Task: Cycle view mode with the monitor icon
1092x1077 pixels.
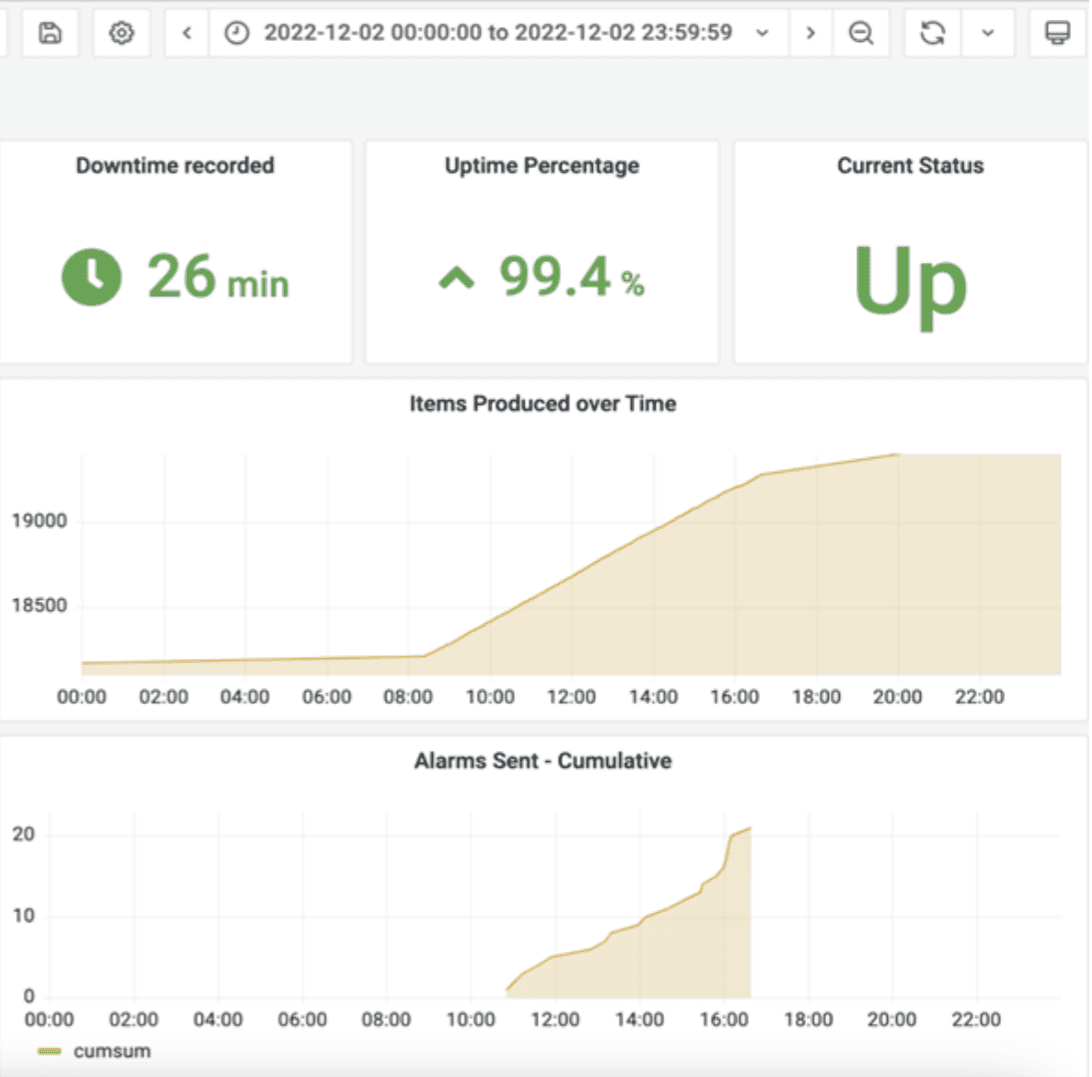Action: pos(1057,33)
